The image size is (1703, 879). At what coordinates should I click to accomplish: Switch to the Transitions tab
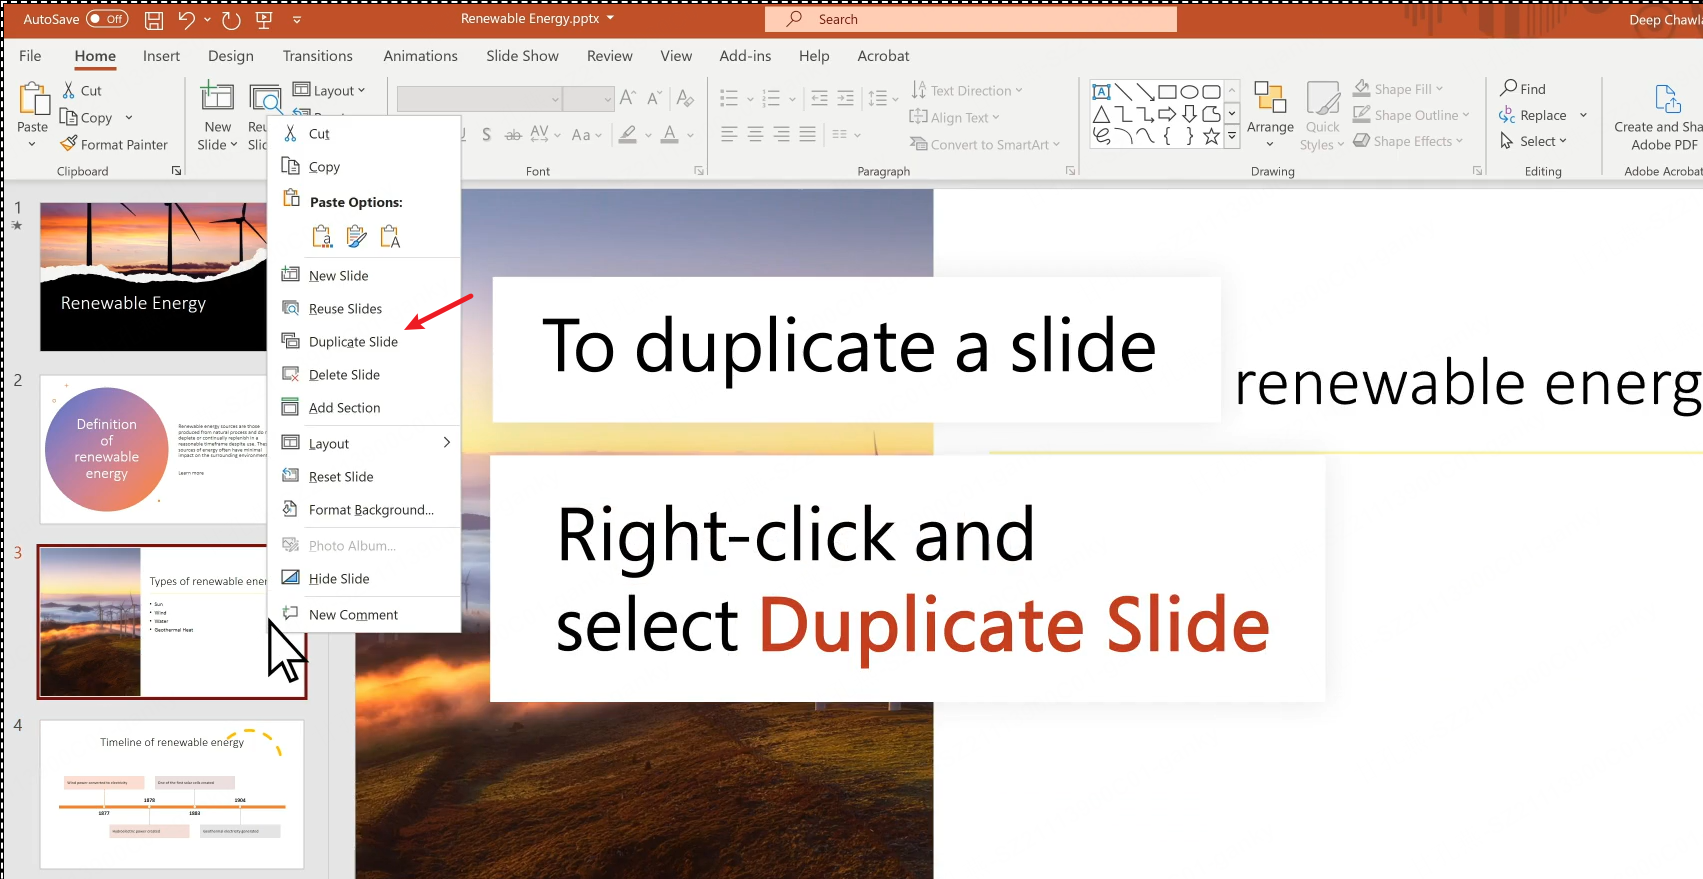click(317, 56)
